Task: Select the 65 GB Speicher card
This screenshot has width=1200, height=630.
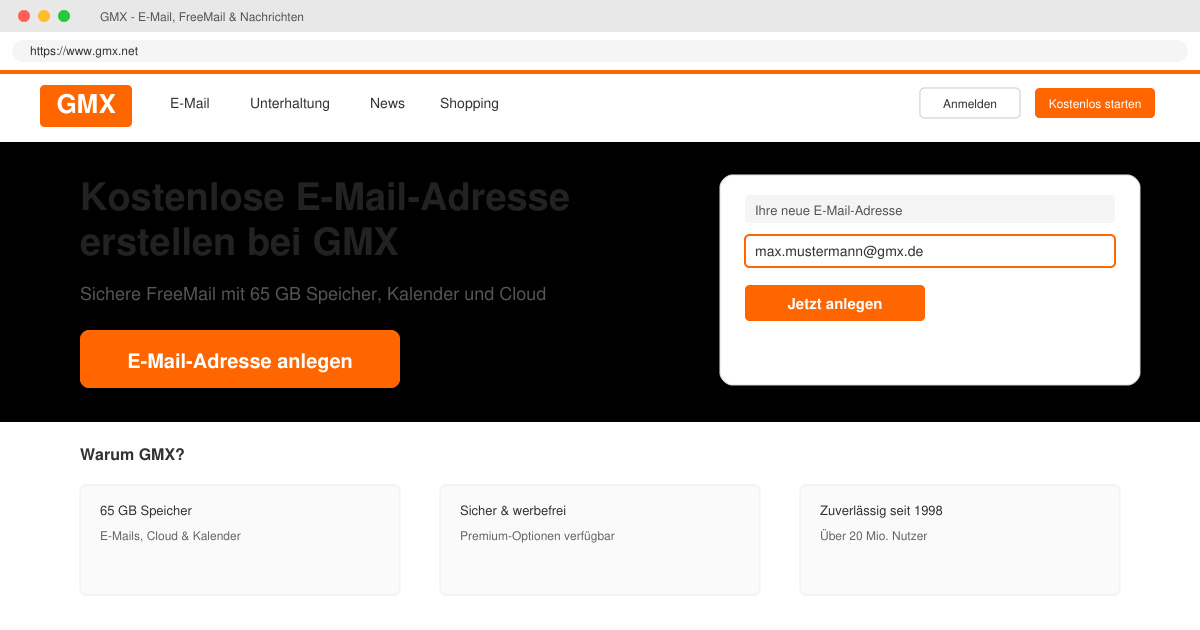Action: [240, 540]
